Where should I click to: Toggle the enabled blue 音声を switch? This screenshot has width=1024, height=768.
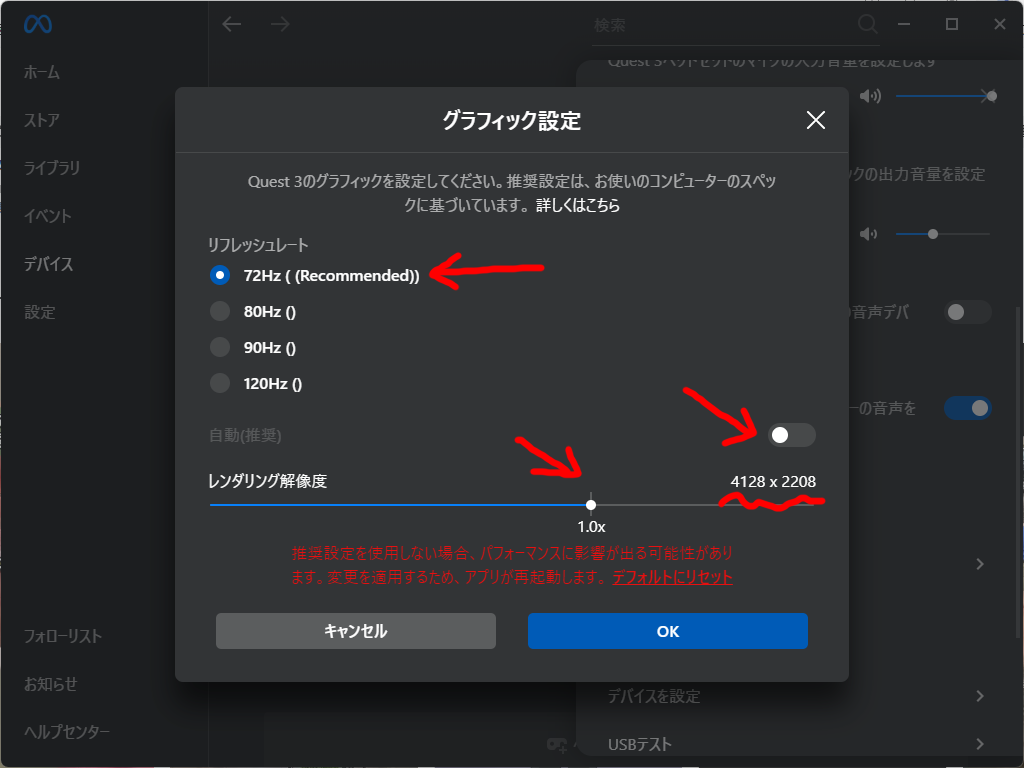[x=967, y=408]
